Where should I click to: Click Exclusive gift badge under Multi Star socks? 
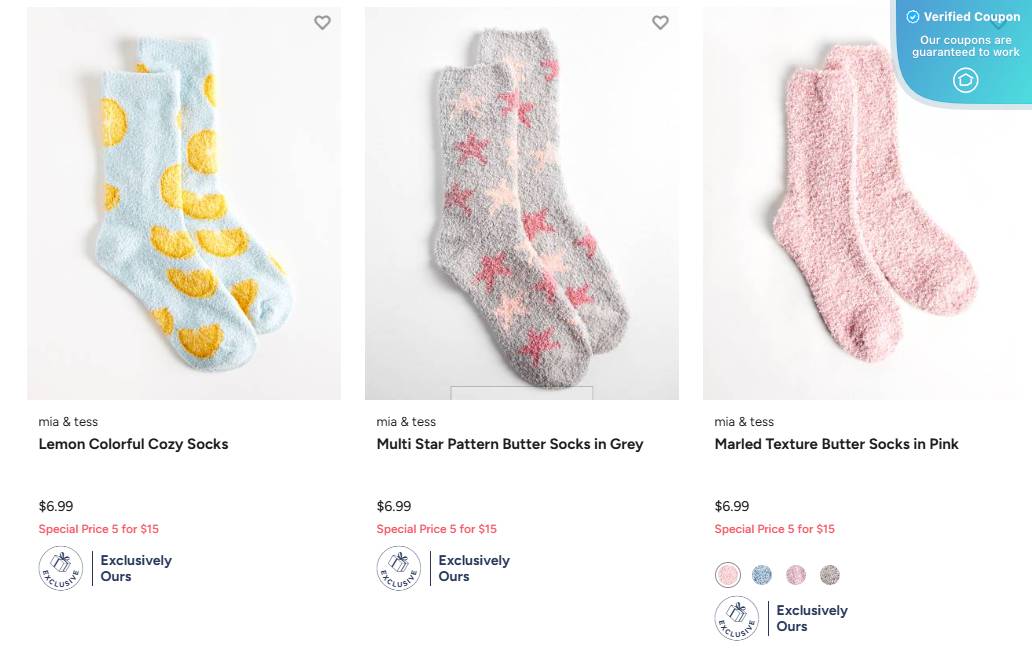399,568
